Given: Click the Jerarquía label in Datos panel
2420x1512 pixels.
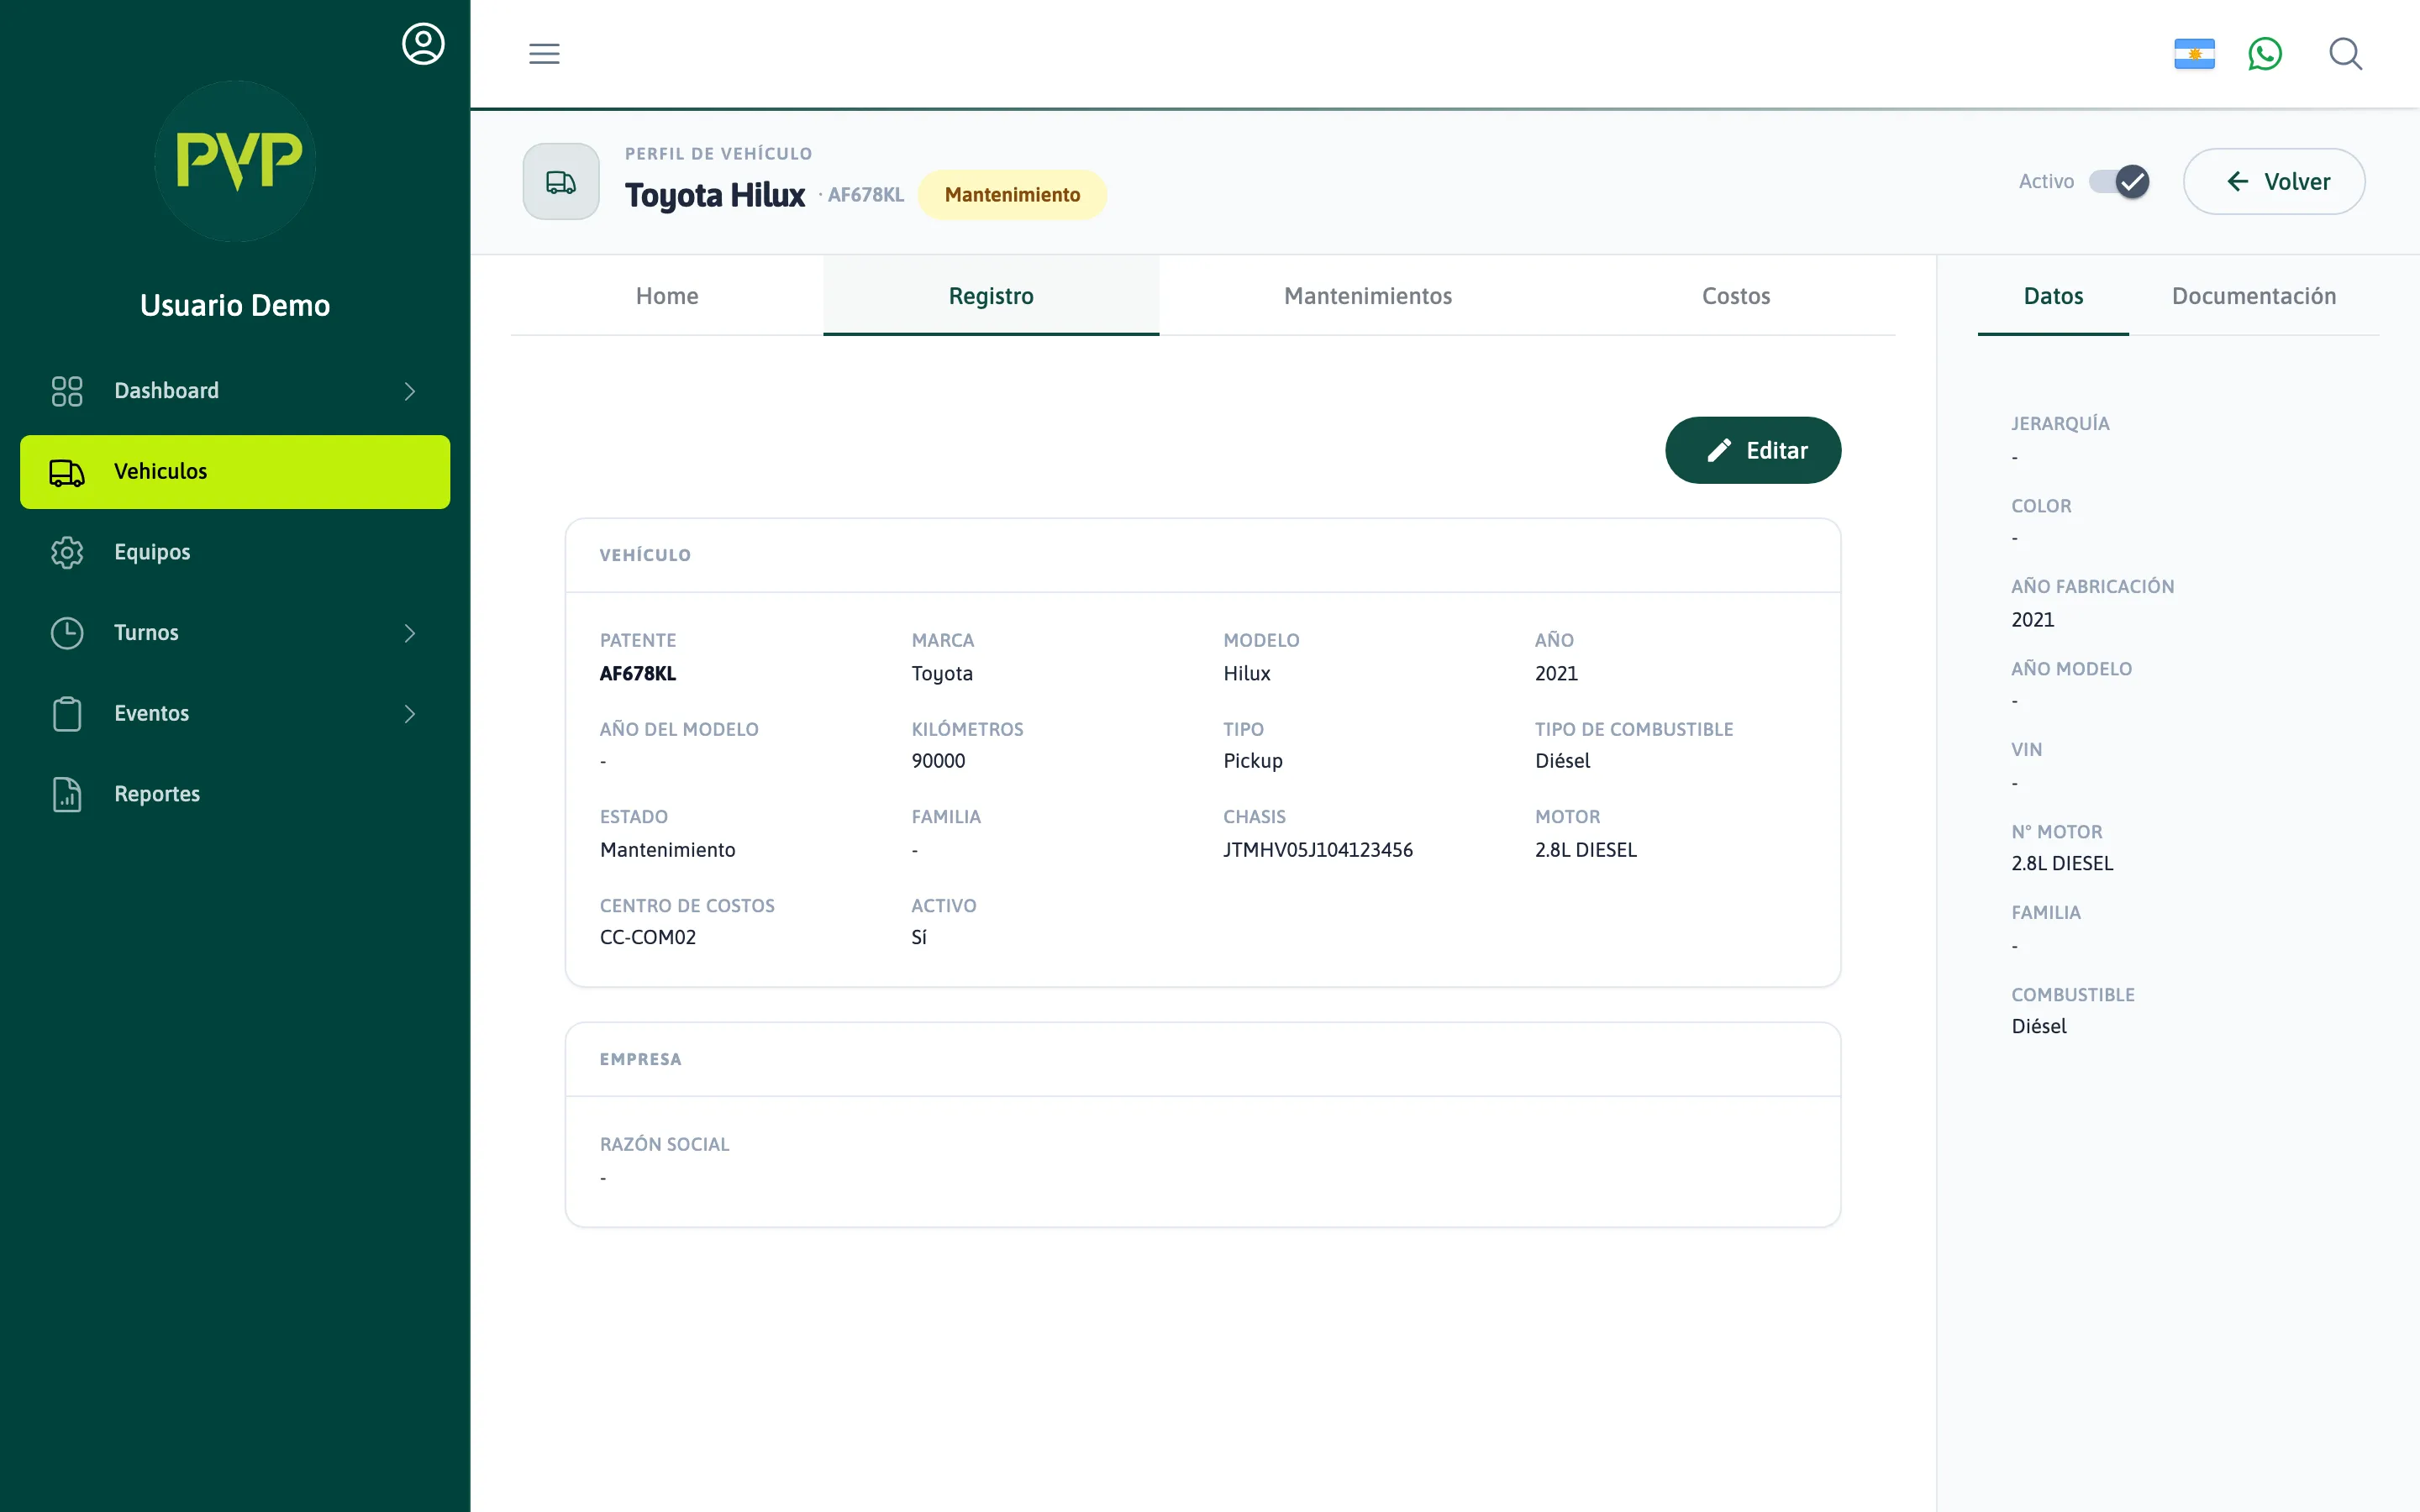Looking at the screenshot, I should pyautogui.click(x=2060, y=424).
